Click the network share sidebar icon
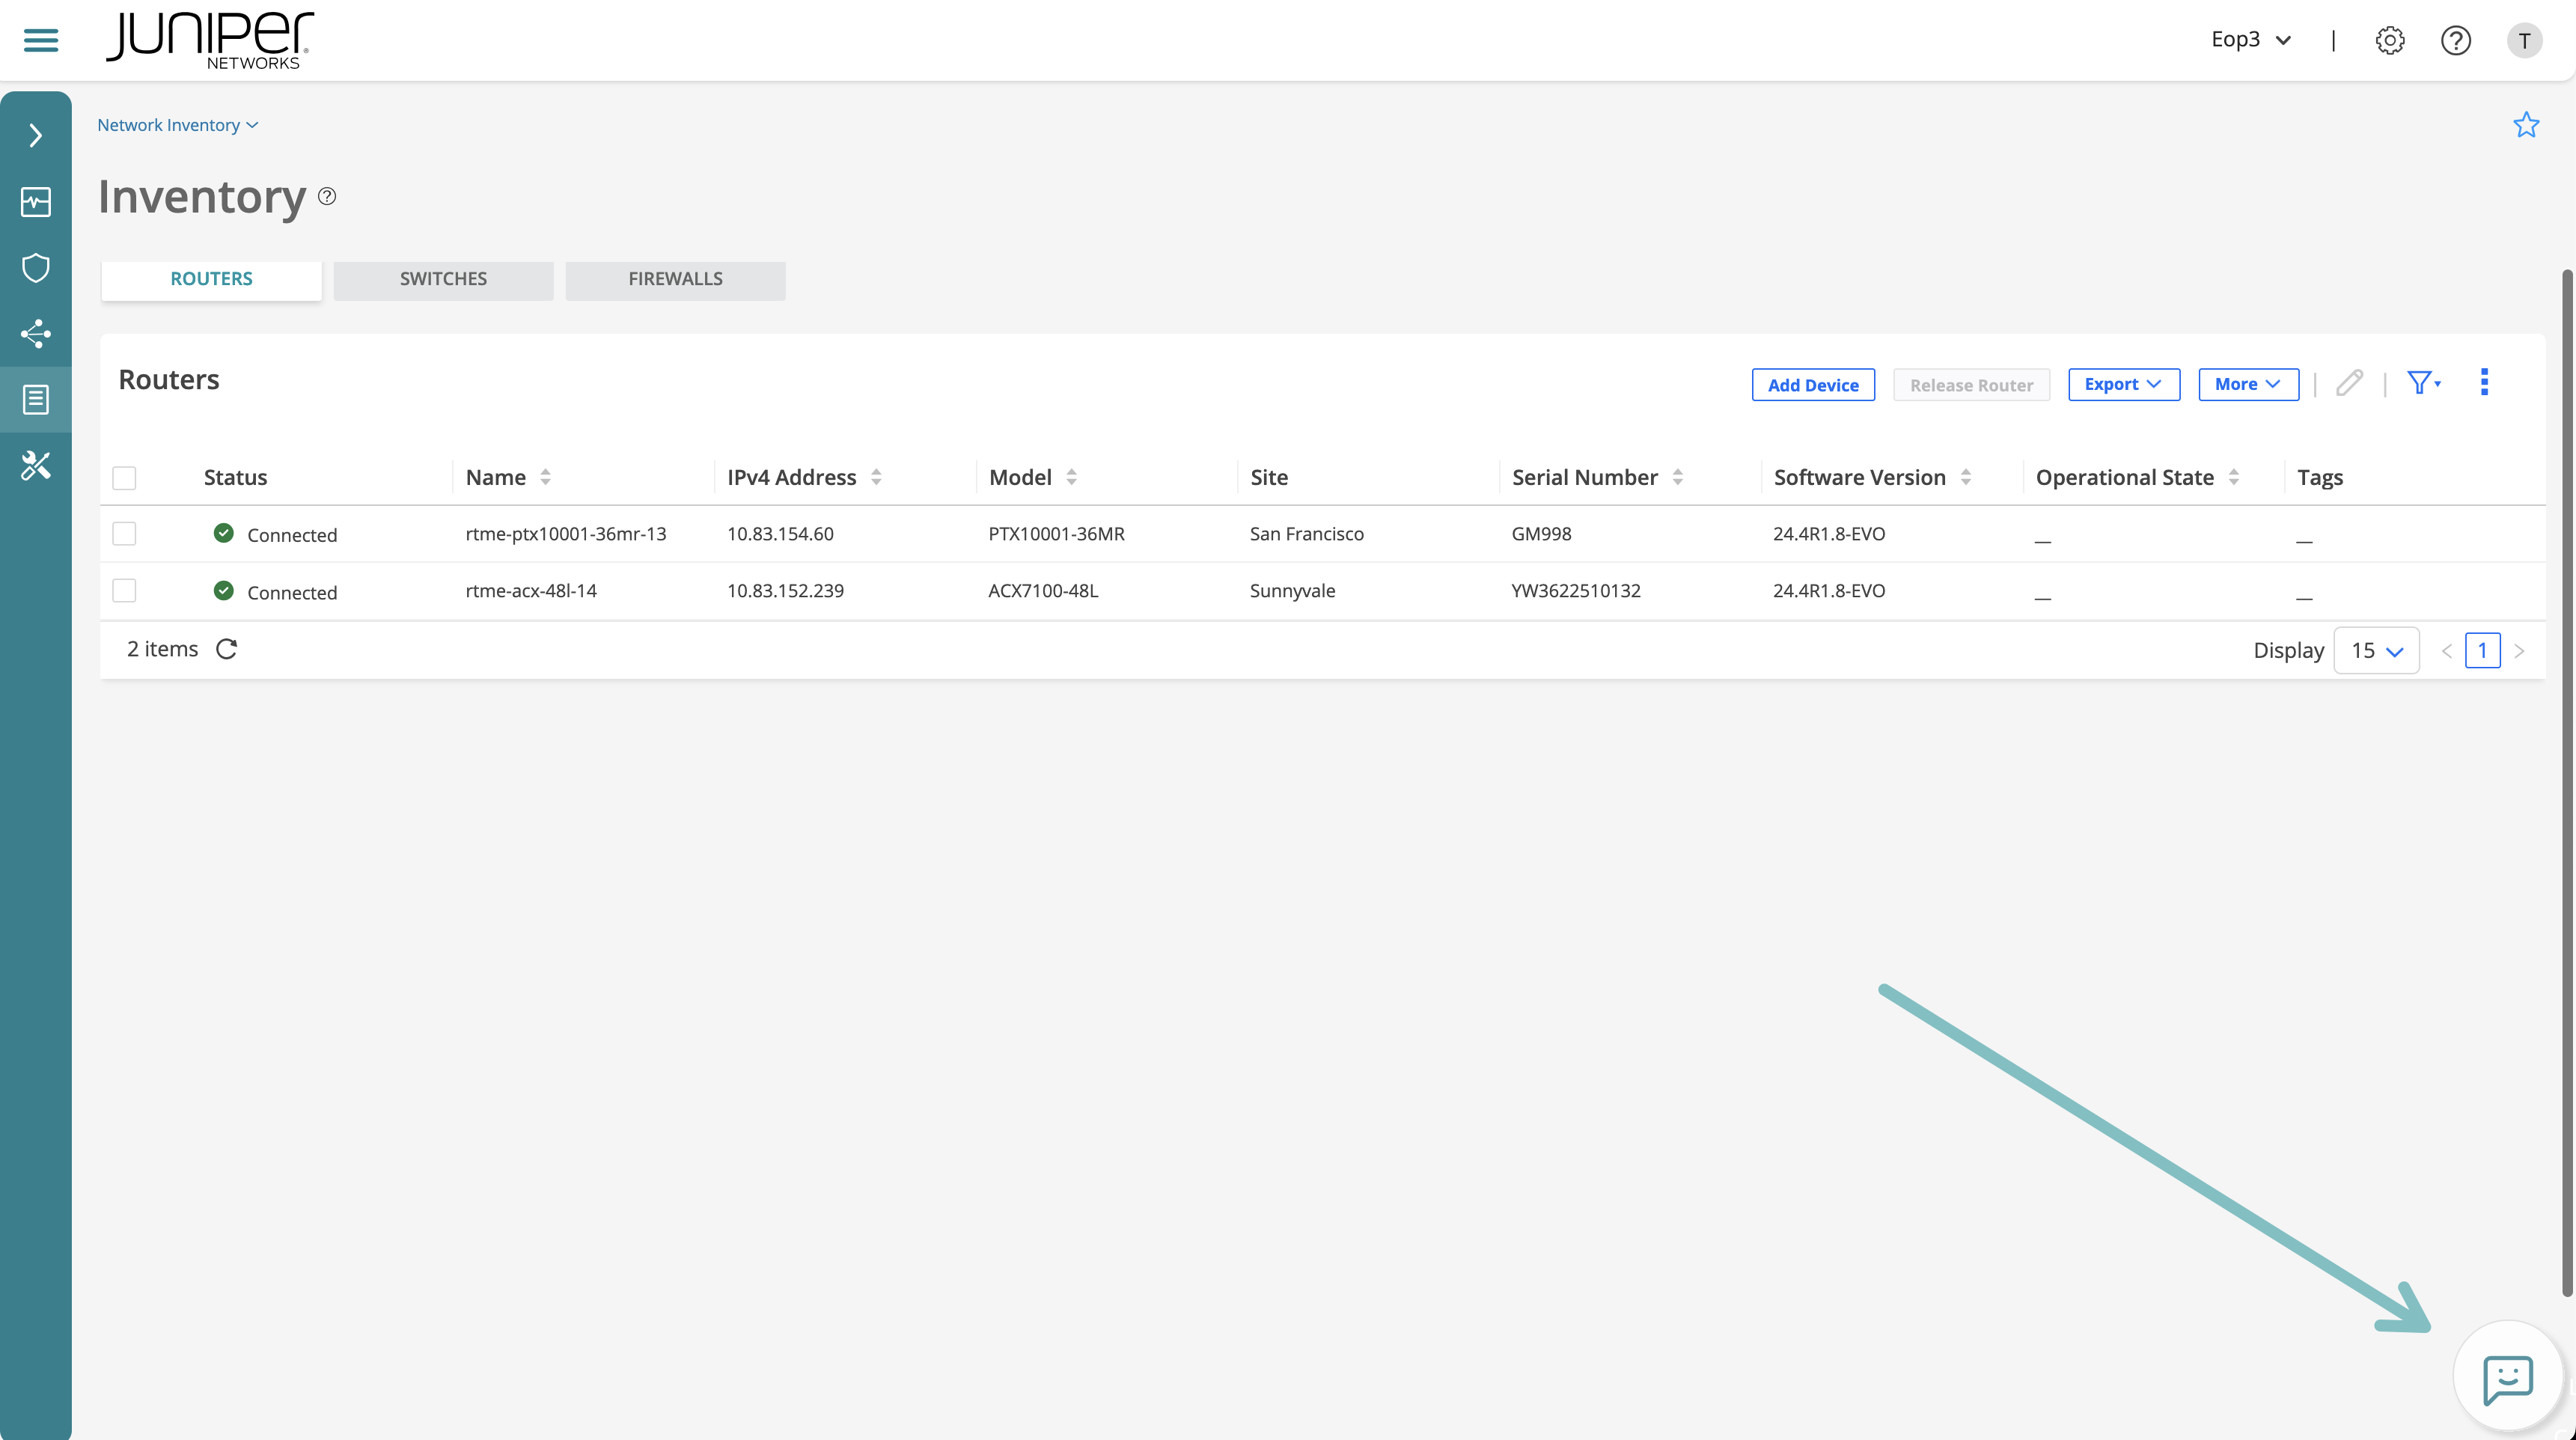This screenshot has height=1440, width=2576. coord(36,334)
